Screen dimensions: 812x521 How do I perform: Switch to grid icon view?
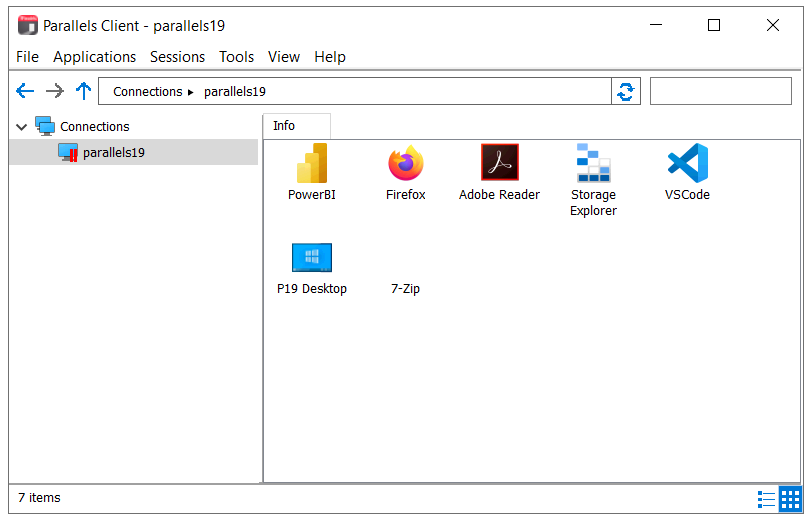coord(790,499)
